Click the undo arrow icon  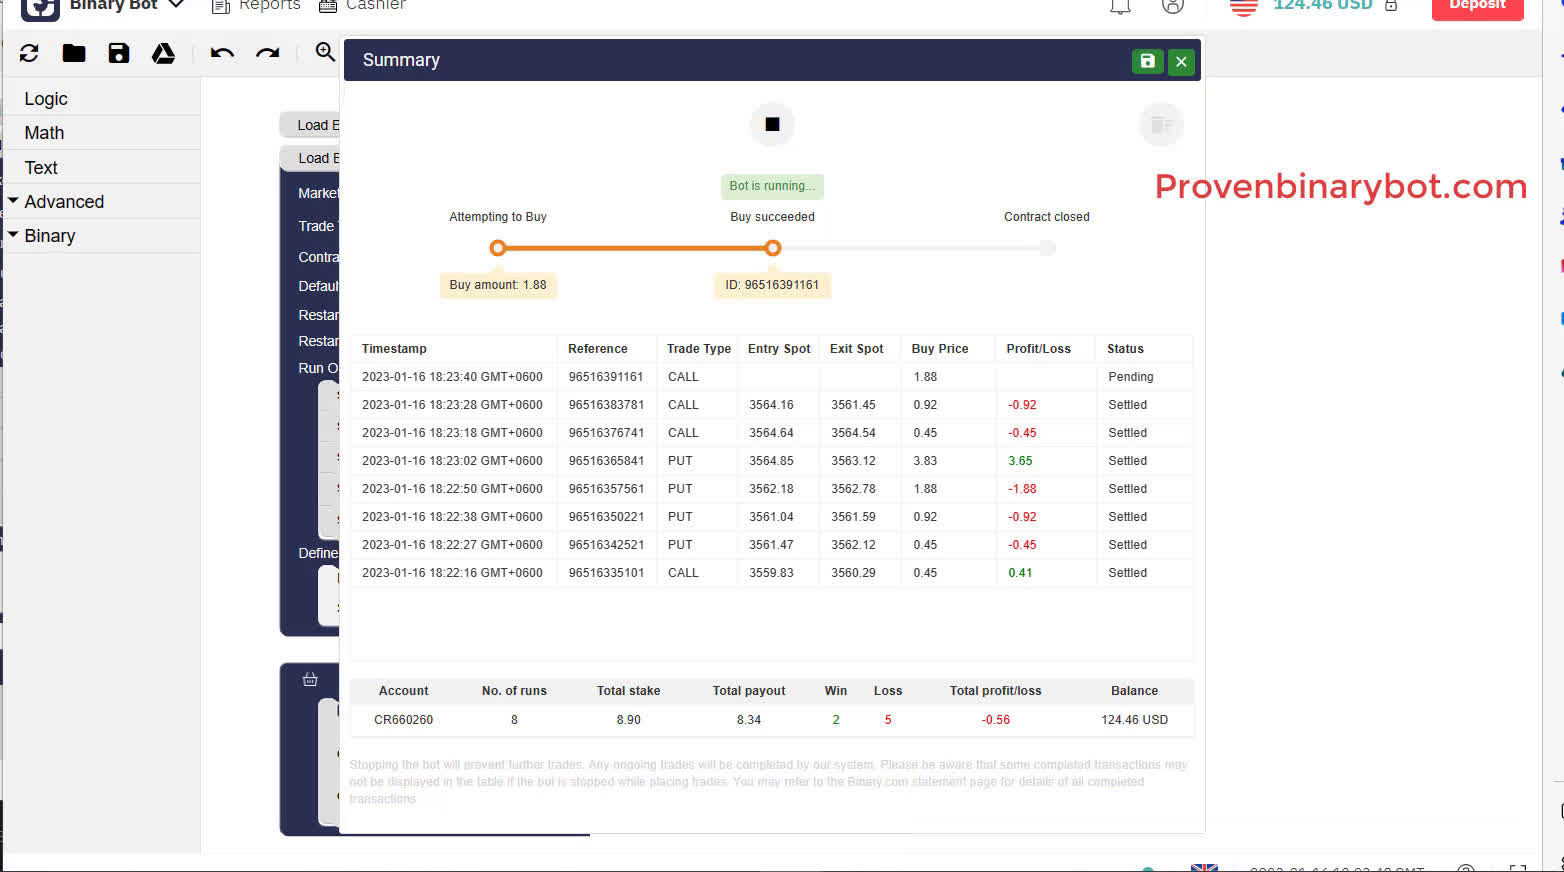point(222,54)
